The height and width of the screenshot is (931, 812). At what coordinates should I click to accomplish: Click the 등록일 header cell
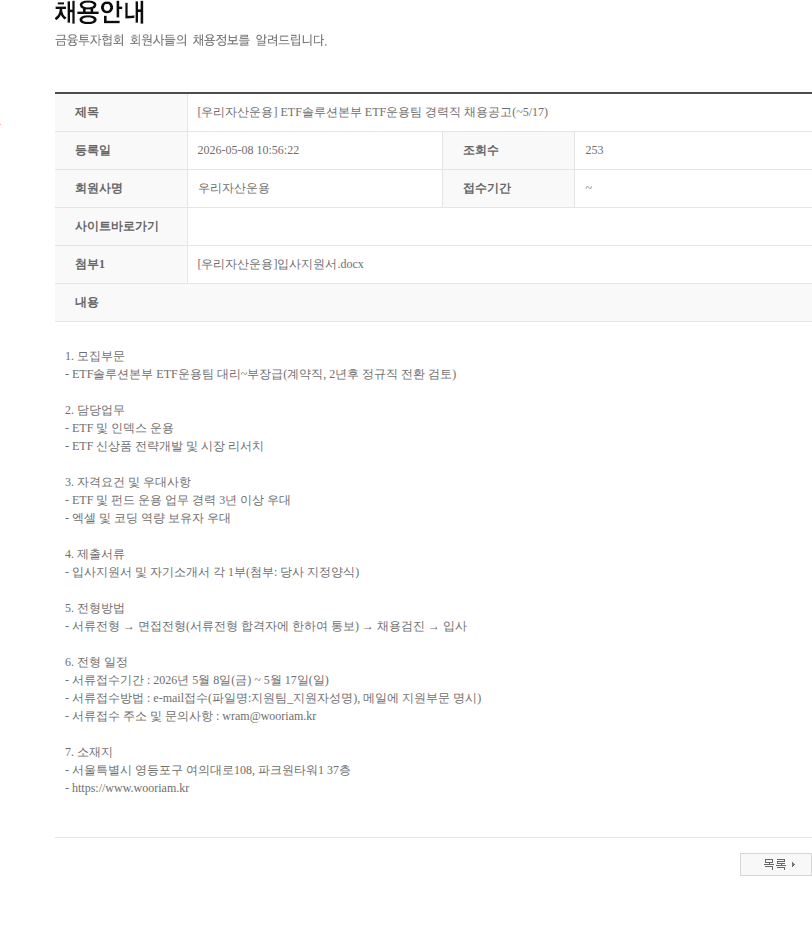[x=121, y=150]
